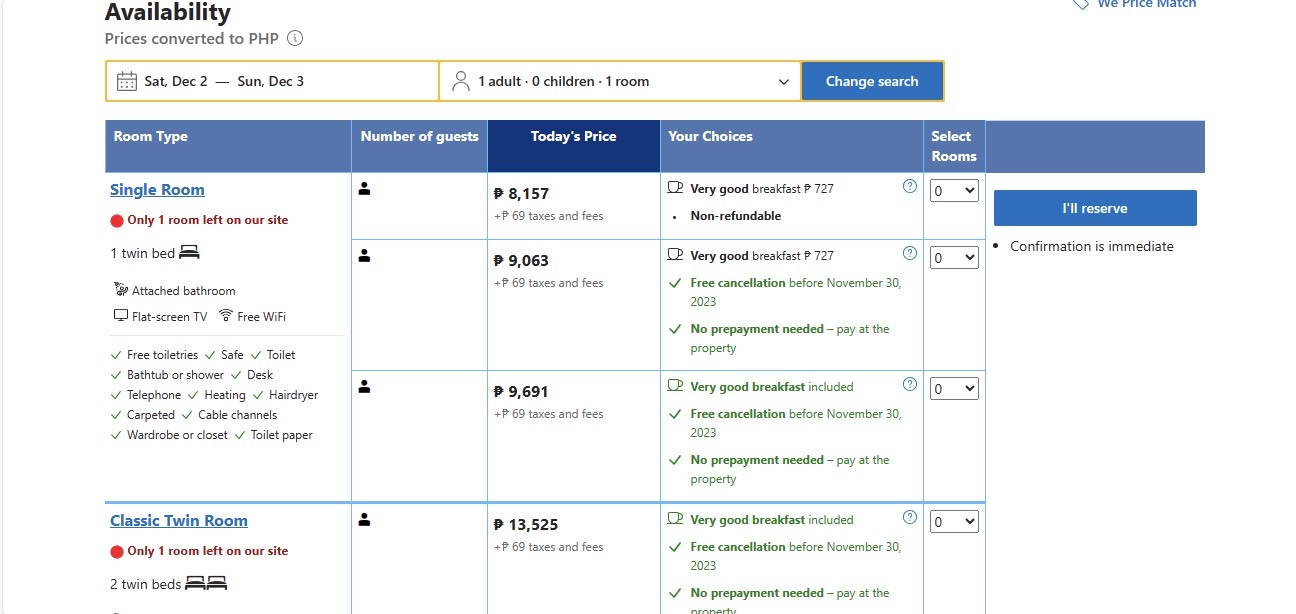The image size is (1296, 614).
Task: Open room quantity dropdown for ₱ 8,157 option
Action: tap(954, 190)
